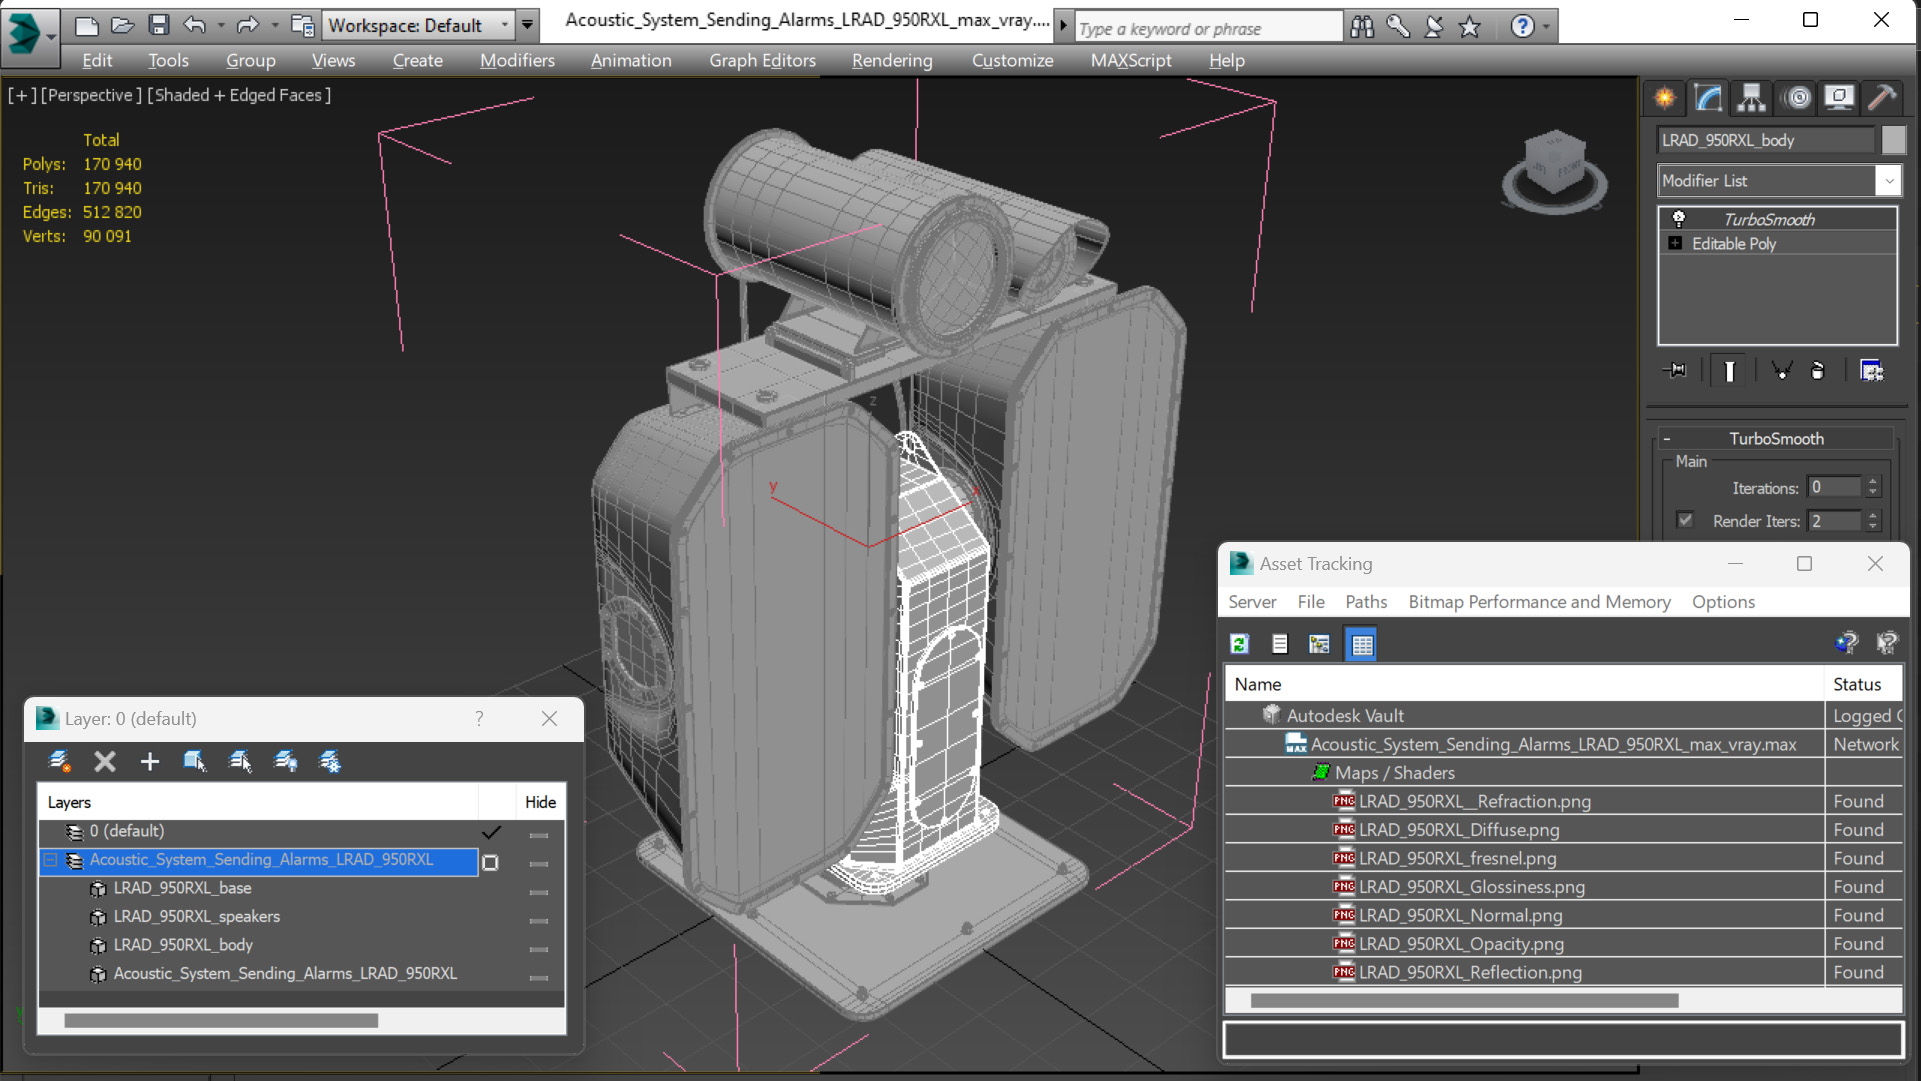Open the Modifier List dropdown
The width and height of the screenshot is (1921, 1081).
(x=1888, y=181)
